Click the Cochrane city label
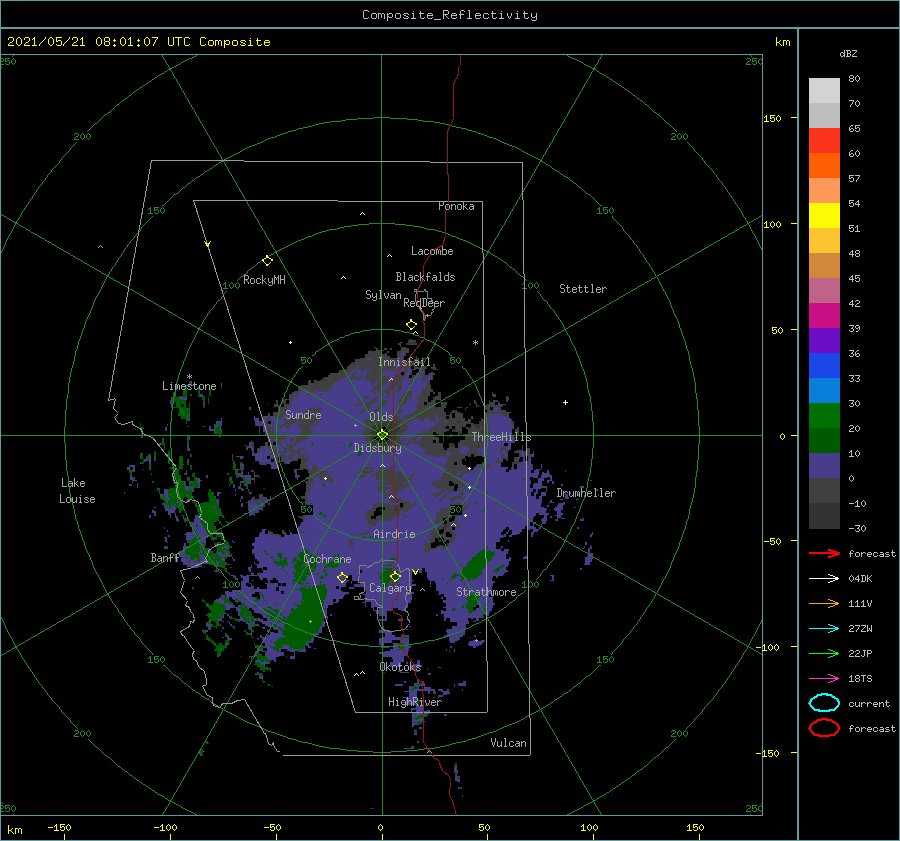 coord(327,559)
